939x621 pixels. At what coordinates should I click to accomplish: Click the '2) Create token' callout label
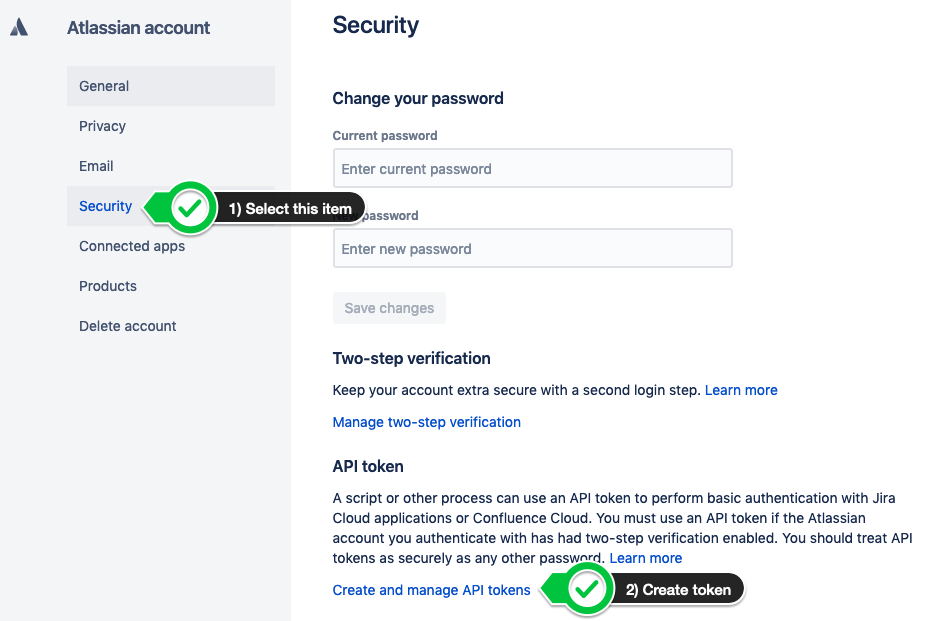(678, 590)
